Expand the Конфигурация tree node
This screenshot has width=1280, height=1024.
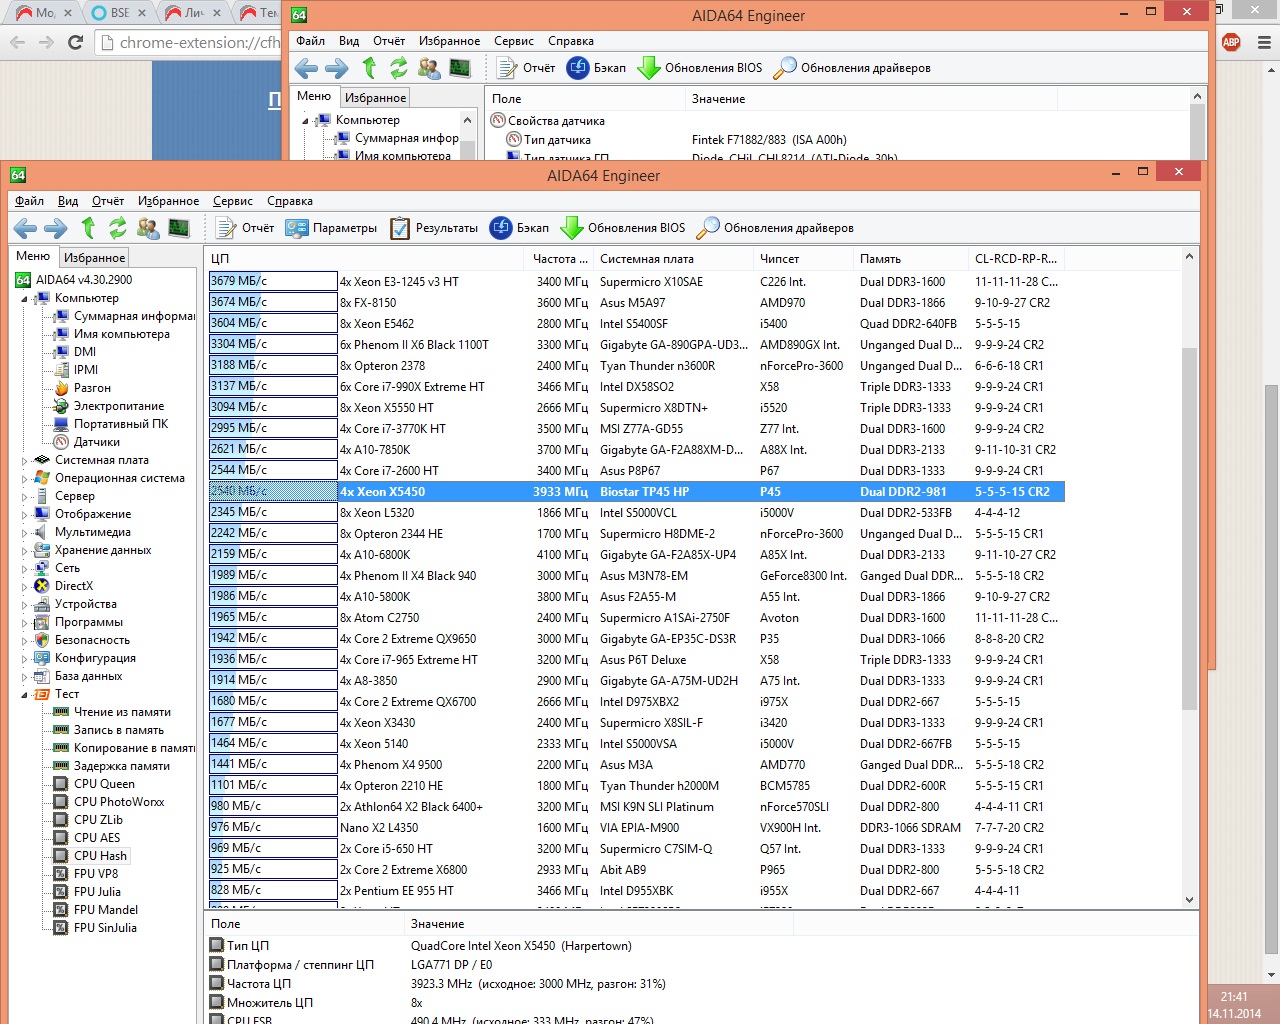tap(24, 658)
